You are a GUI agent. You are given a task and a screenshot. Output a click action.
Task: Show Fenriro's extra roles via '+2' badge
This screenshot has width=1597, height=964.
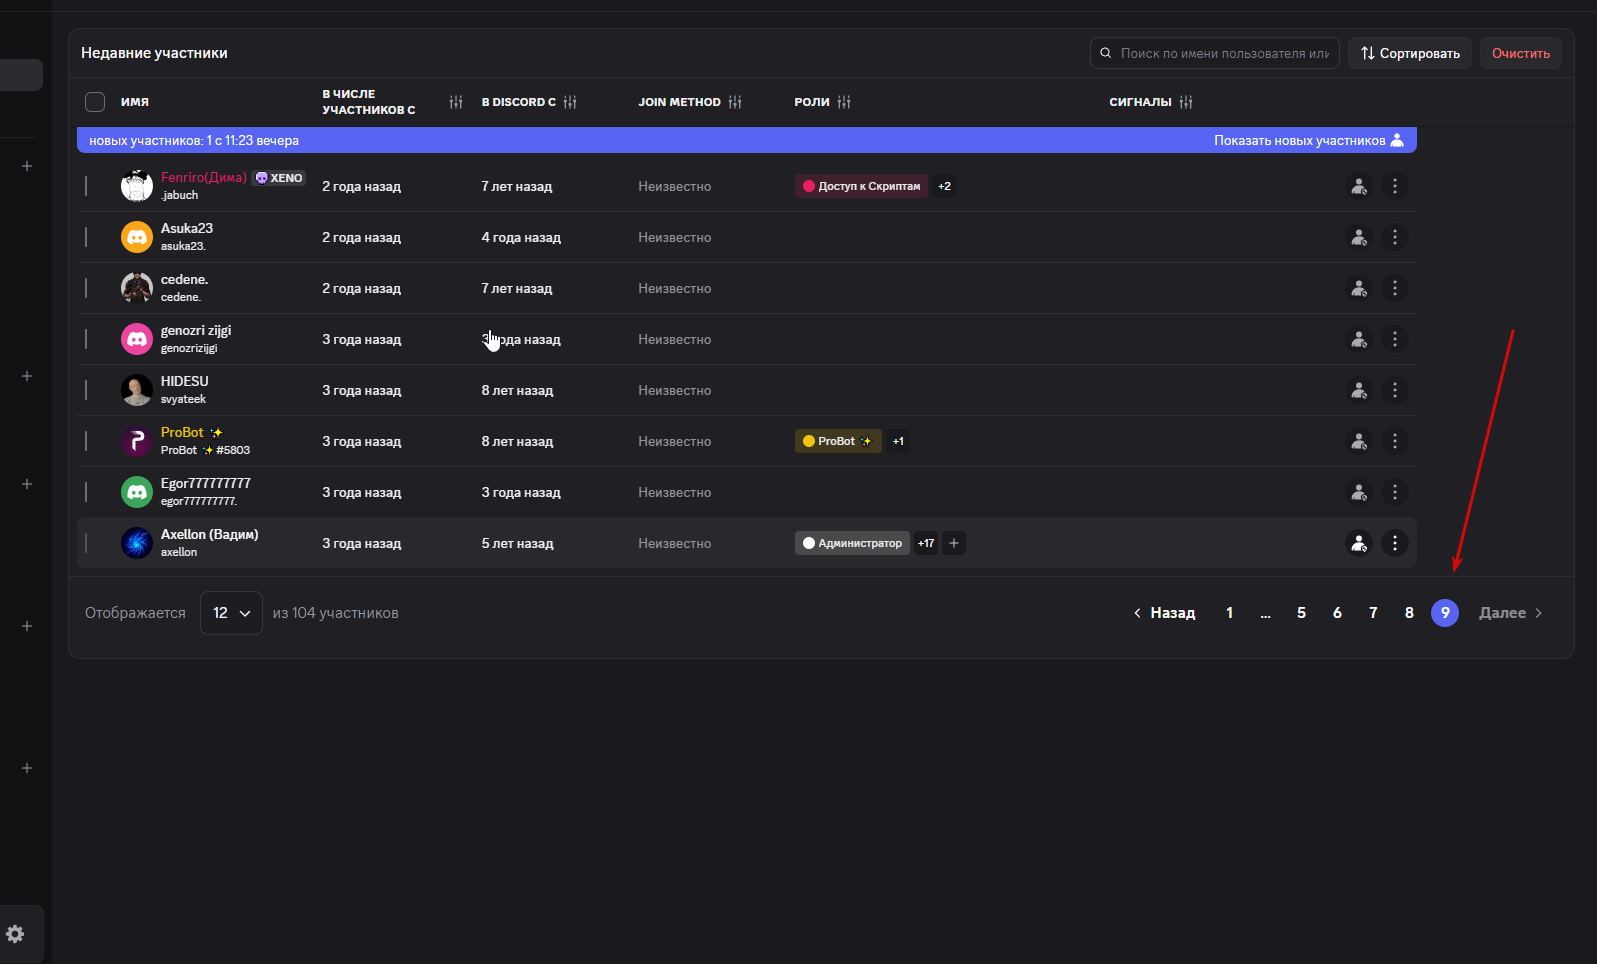point(944,186)
